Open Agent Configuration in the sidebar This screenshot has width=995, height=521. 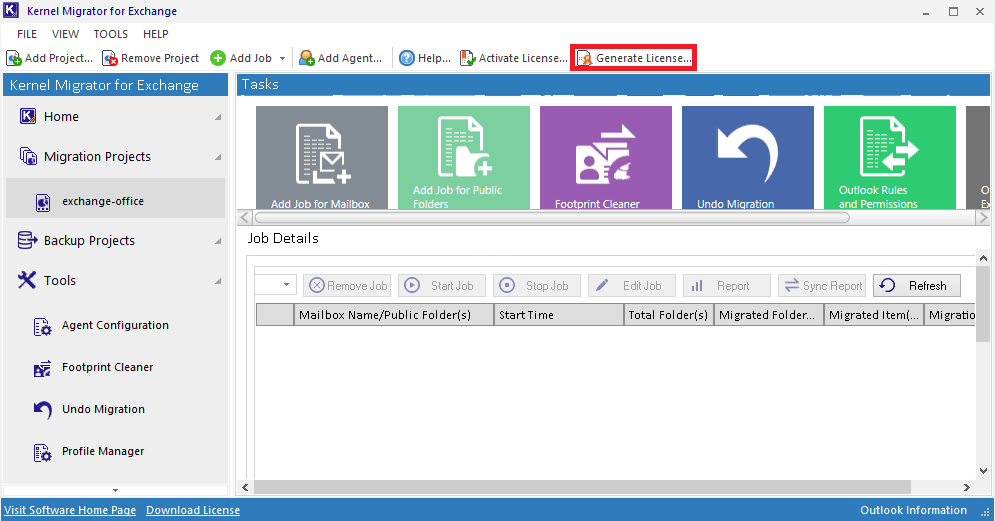tap(115, 326)
